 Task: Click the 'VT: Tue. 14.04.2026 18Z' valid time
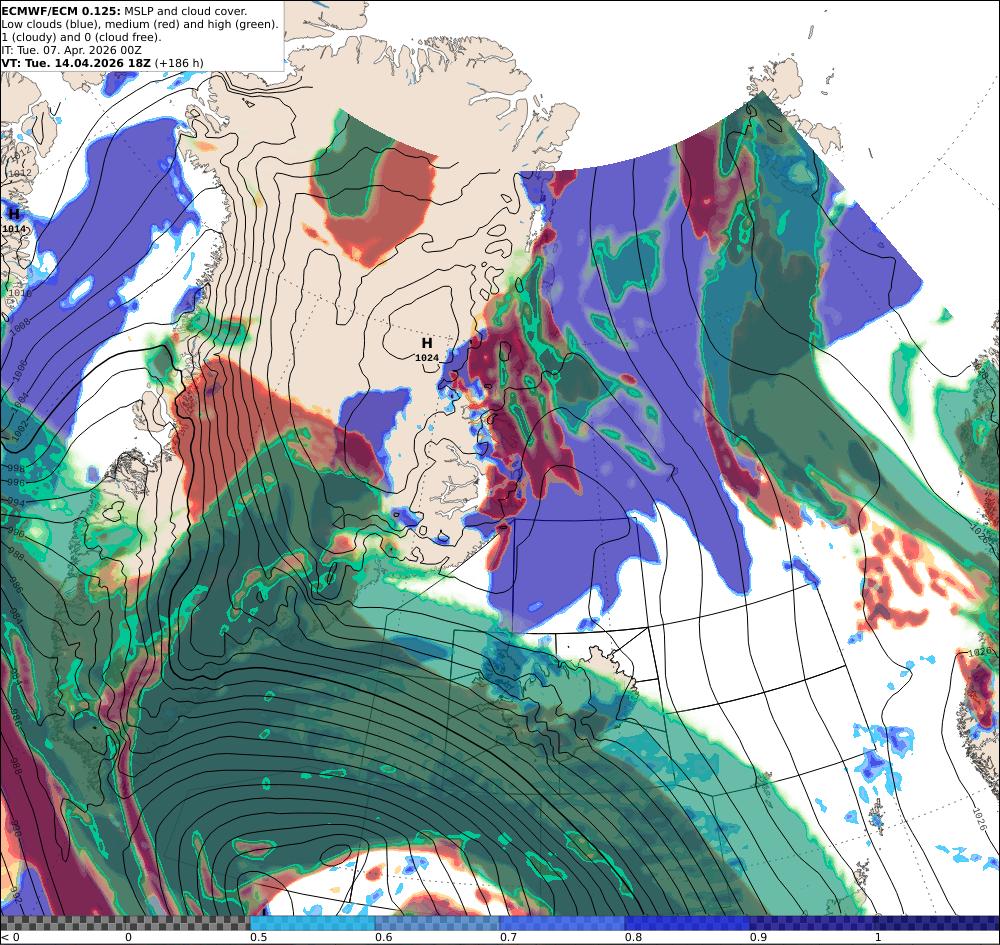pyautogui.click(x=76, y=63)
